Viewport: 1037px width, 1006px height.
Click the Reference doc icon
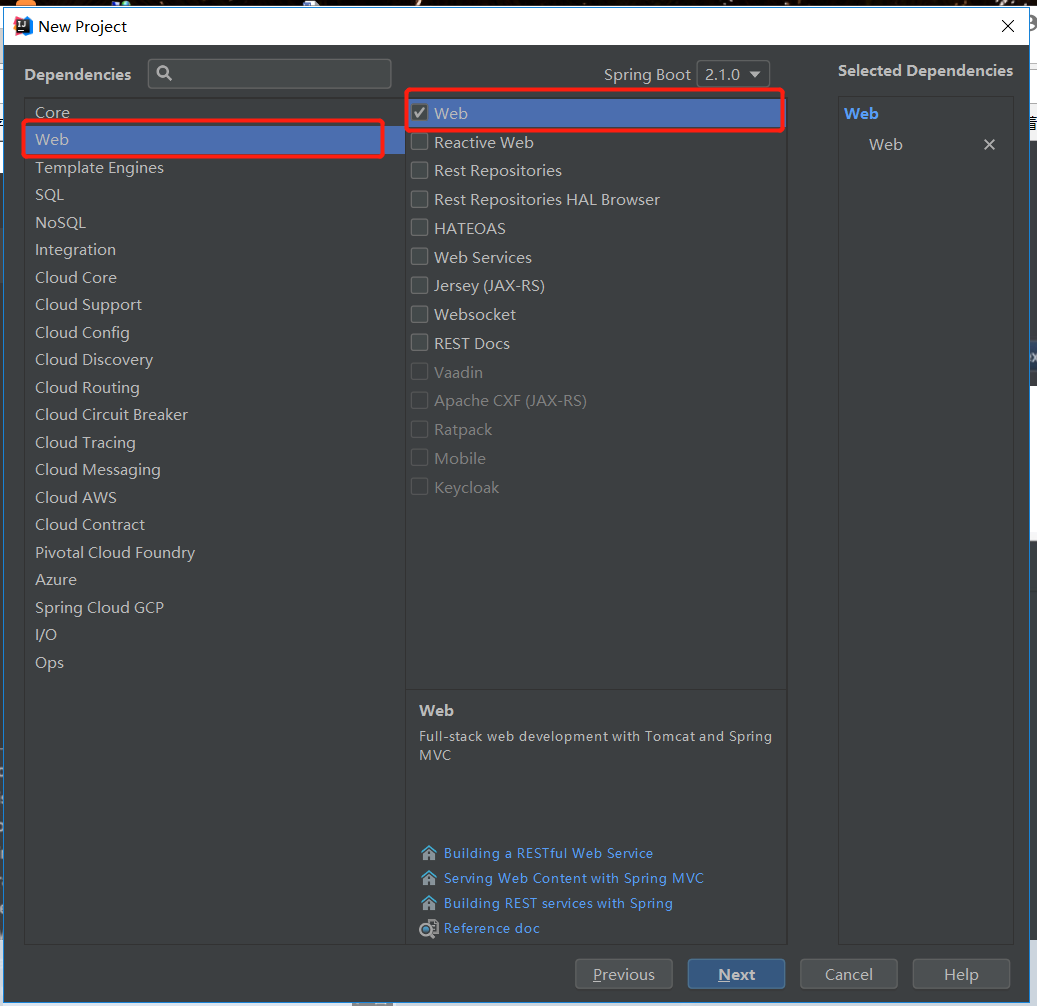427,928
